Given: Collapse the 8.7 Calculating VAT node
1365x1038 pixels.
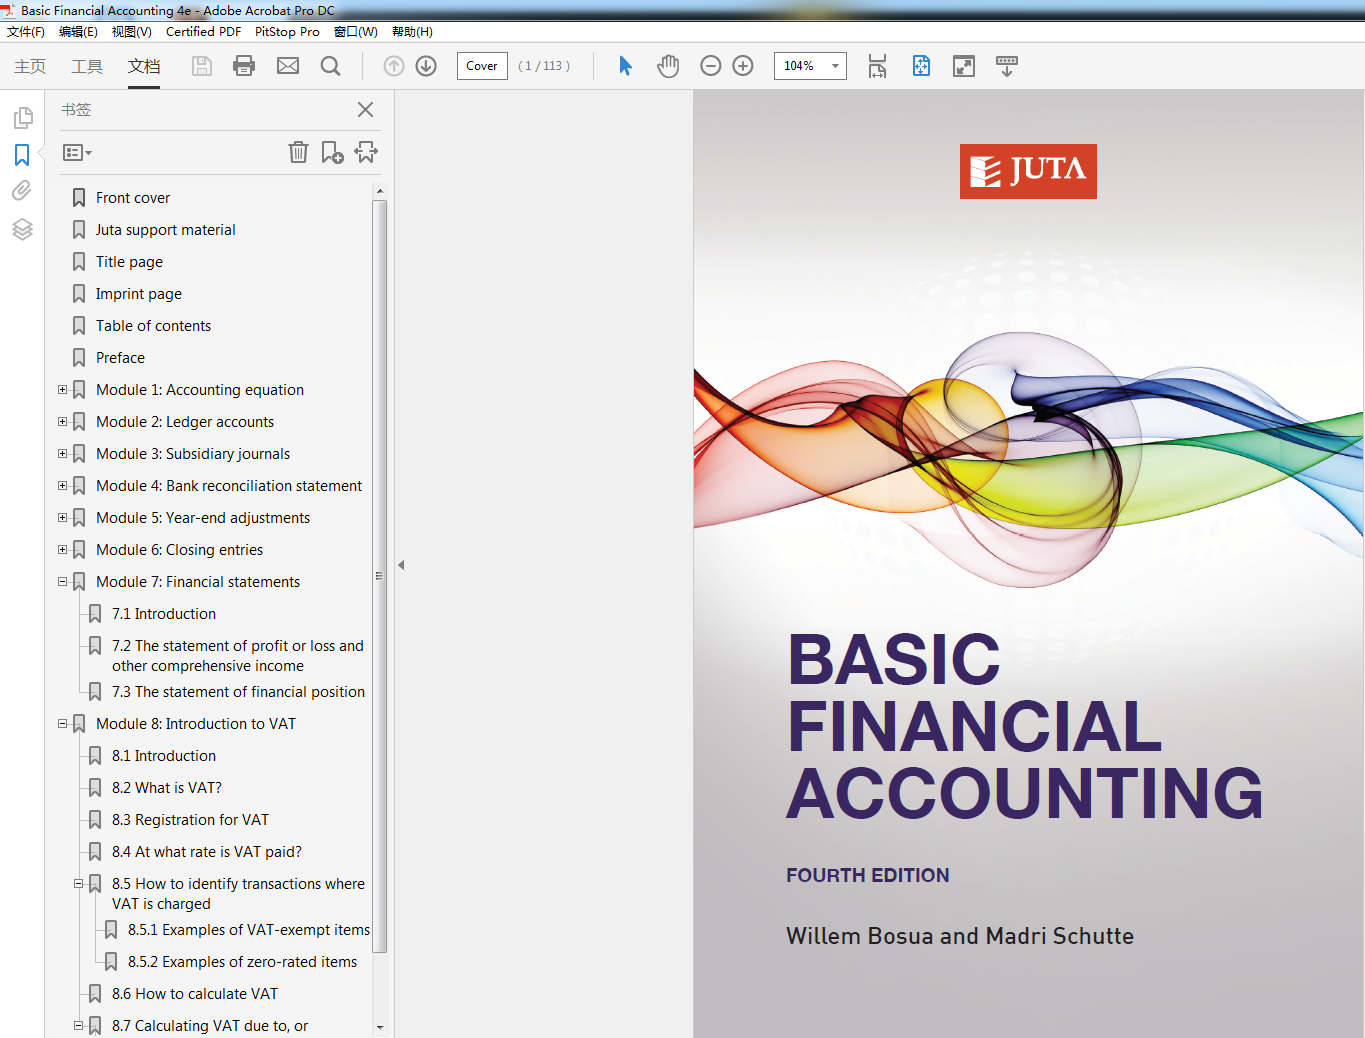Looking at the screenshot, I should (x=79, y=1026).
